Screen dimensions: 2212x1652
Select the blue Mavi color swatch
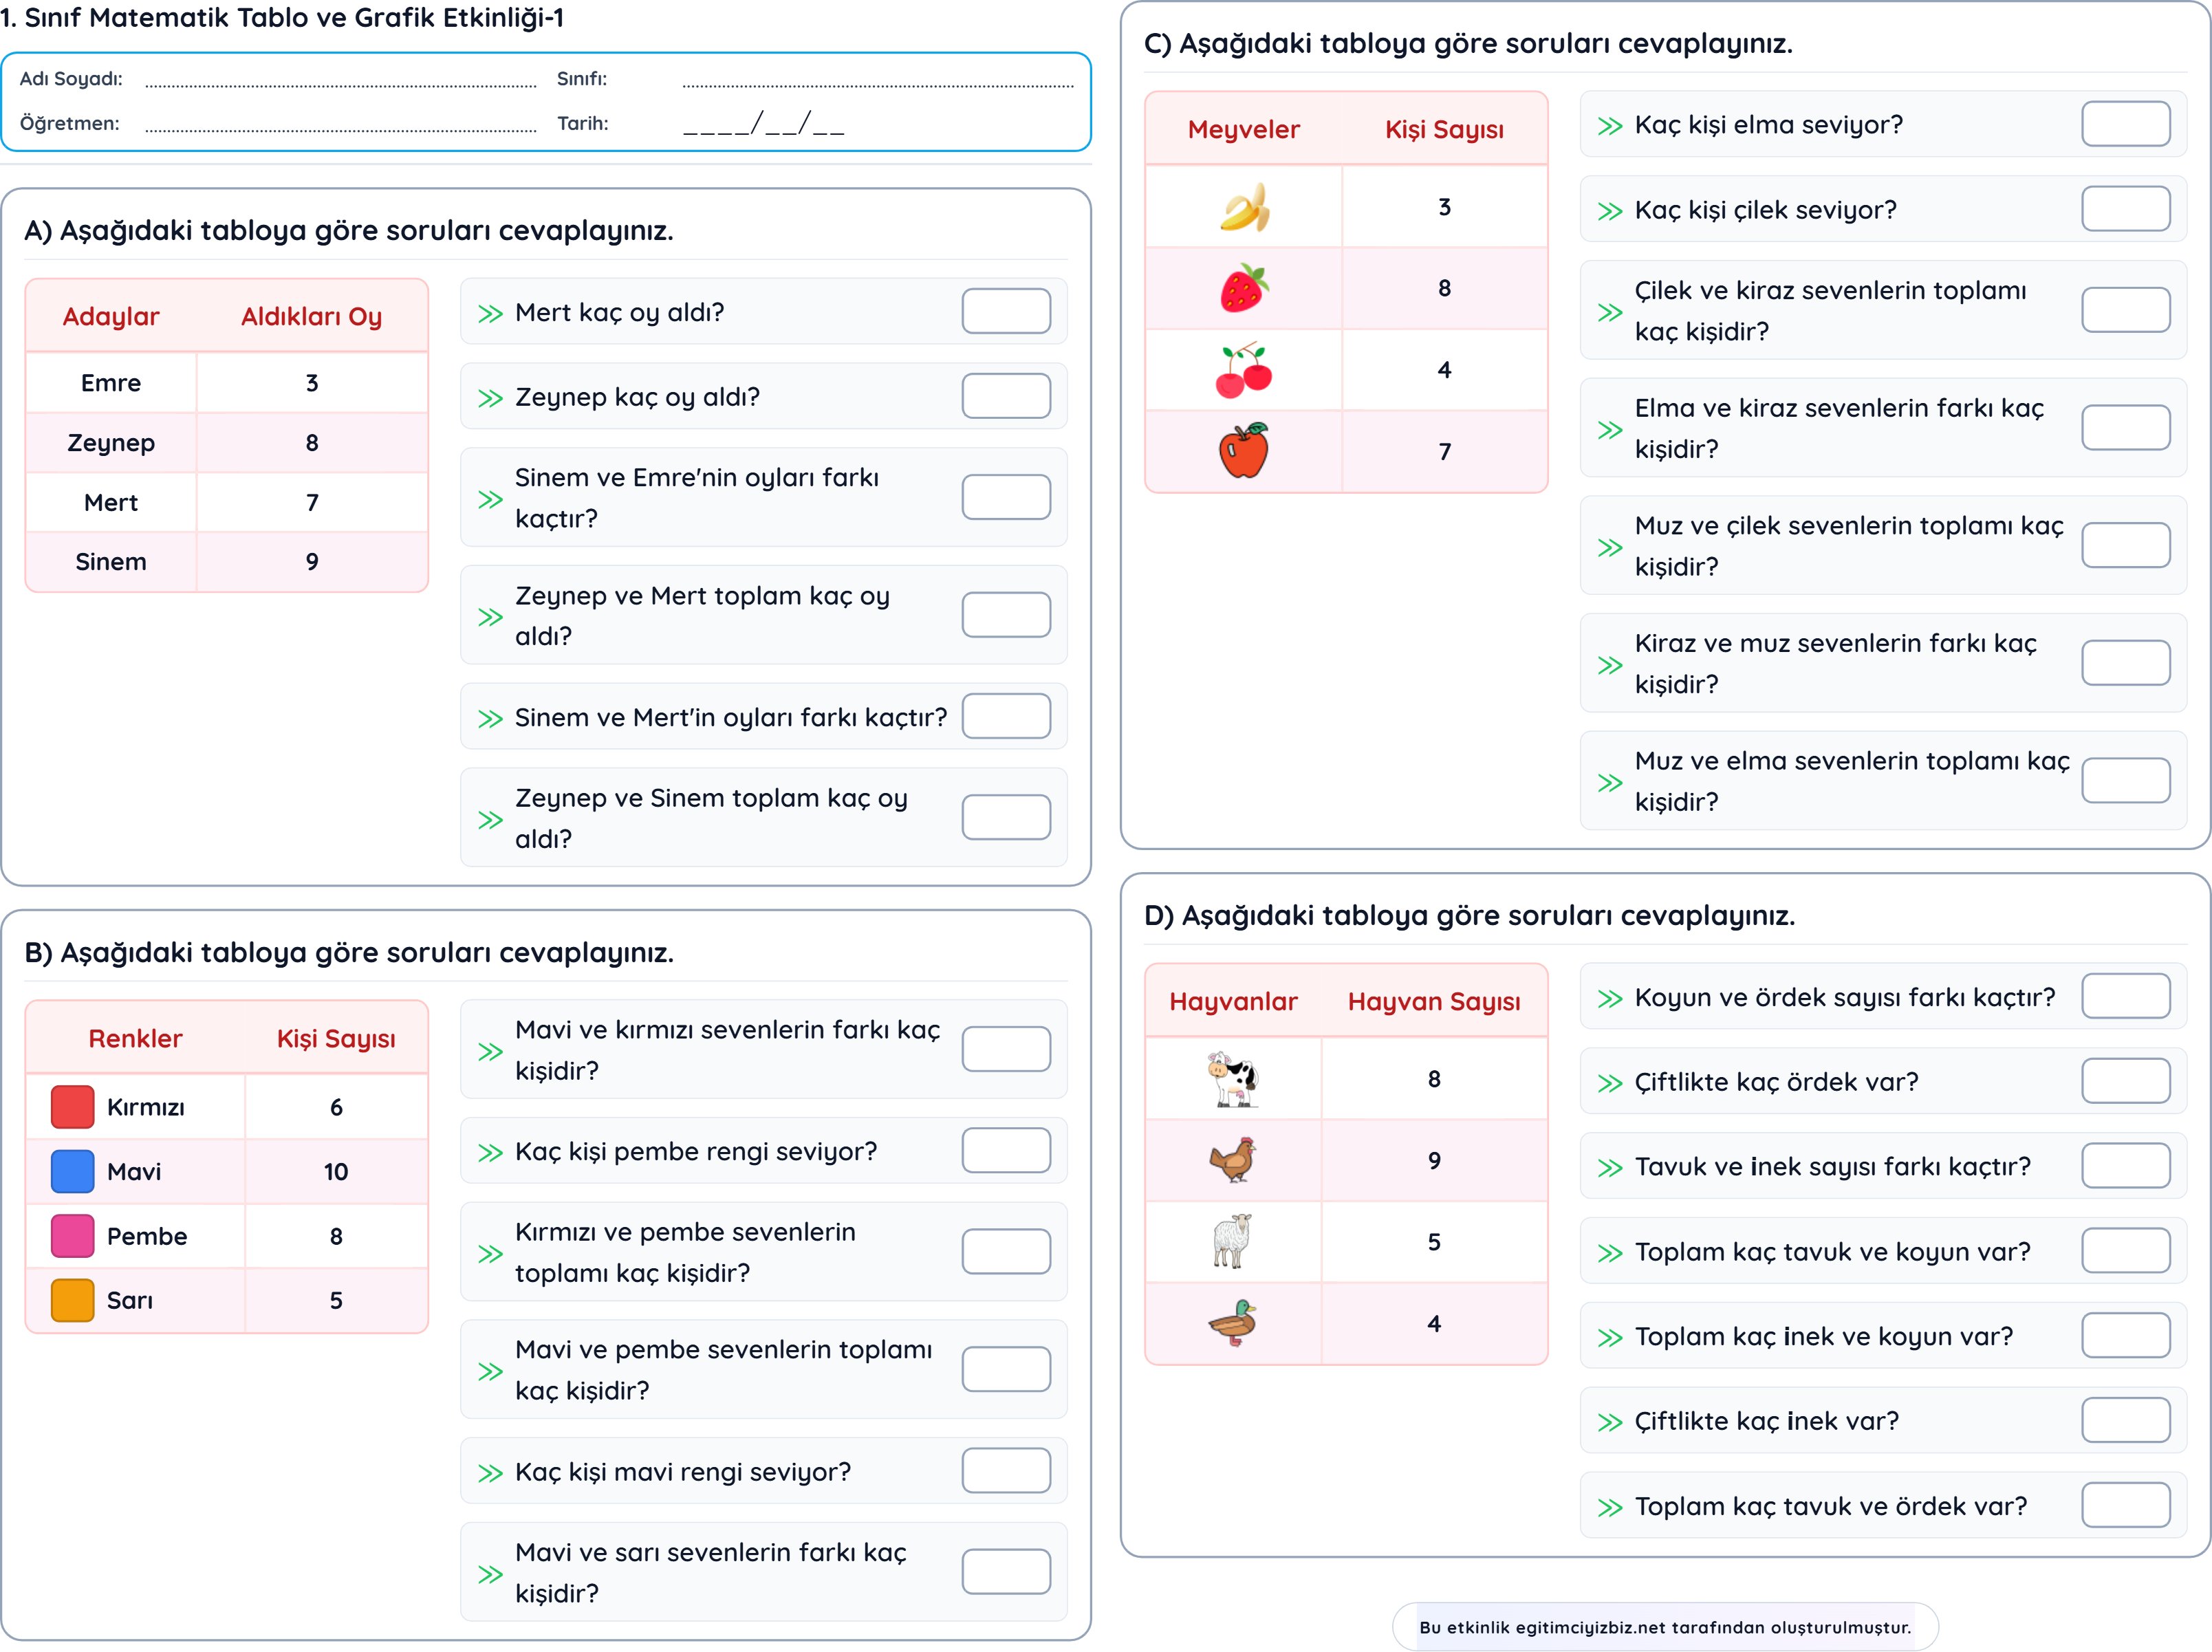point(72,1171)
